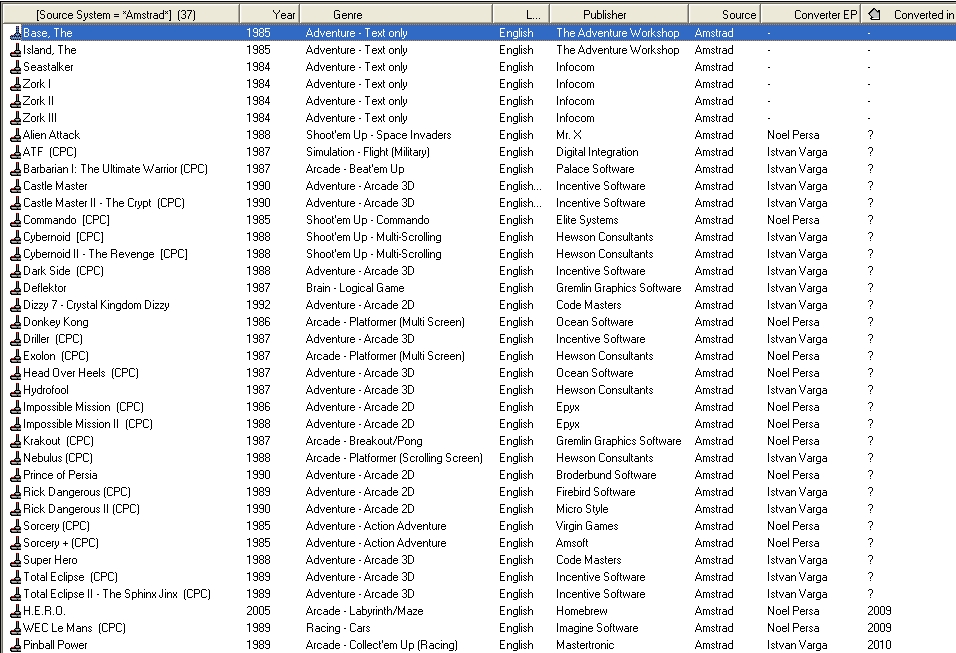Click the joystick icon beside Base, The
This screenshot has height=653, width=956.
16,33
